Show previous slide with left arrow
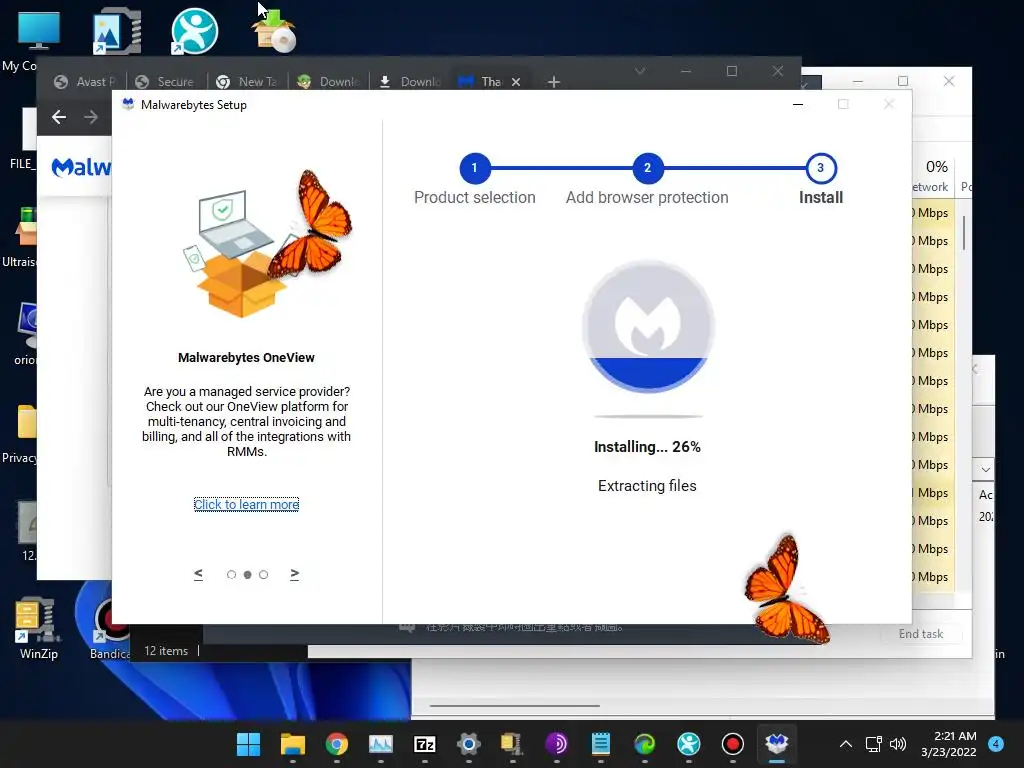Viewport: 1024px width, 768px height. (x=199, y=574)
